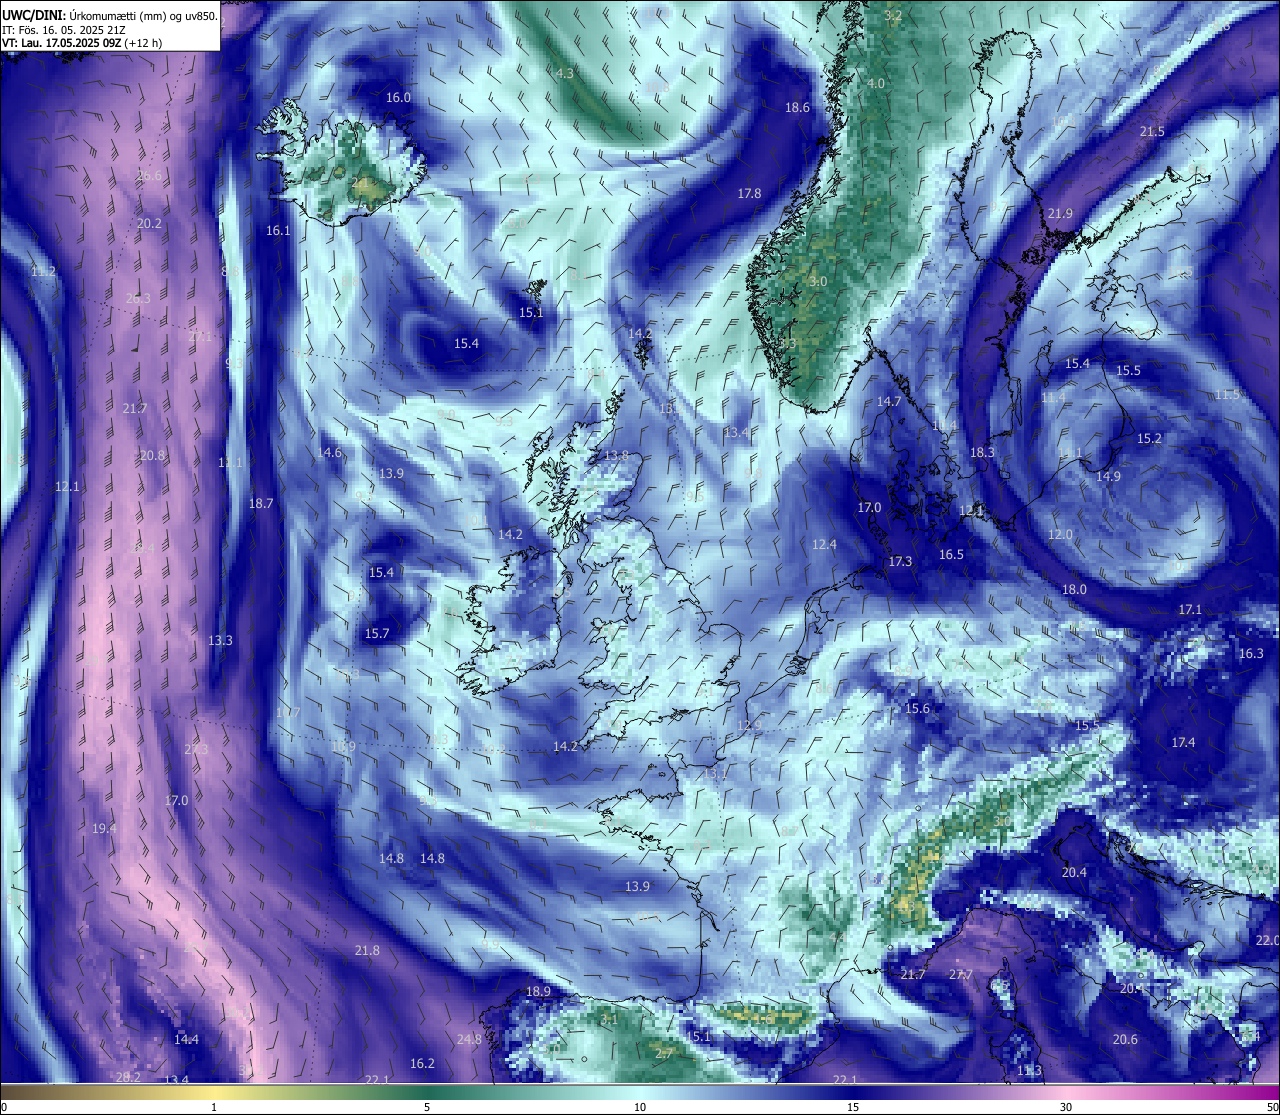1280x1115 pixels.
Task: Click the 15.7 value west of Ireland
Action: click(x=376, y=633)
